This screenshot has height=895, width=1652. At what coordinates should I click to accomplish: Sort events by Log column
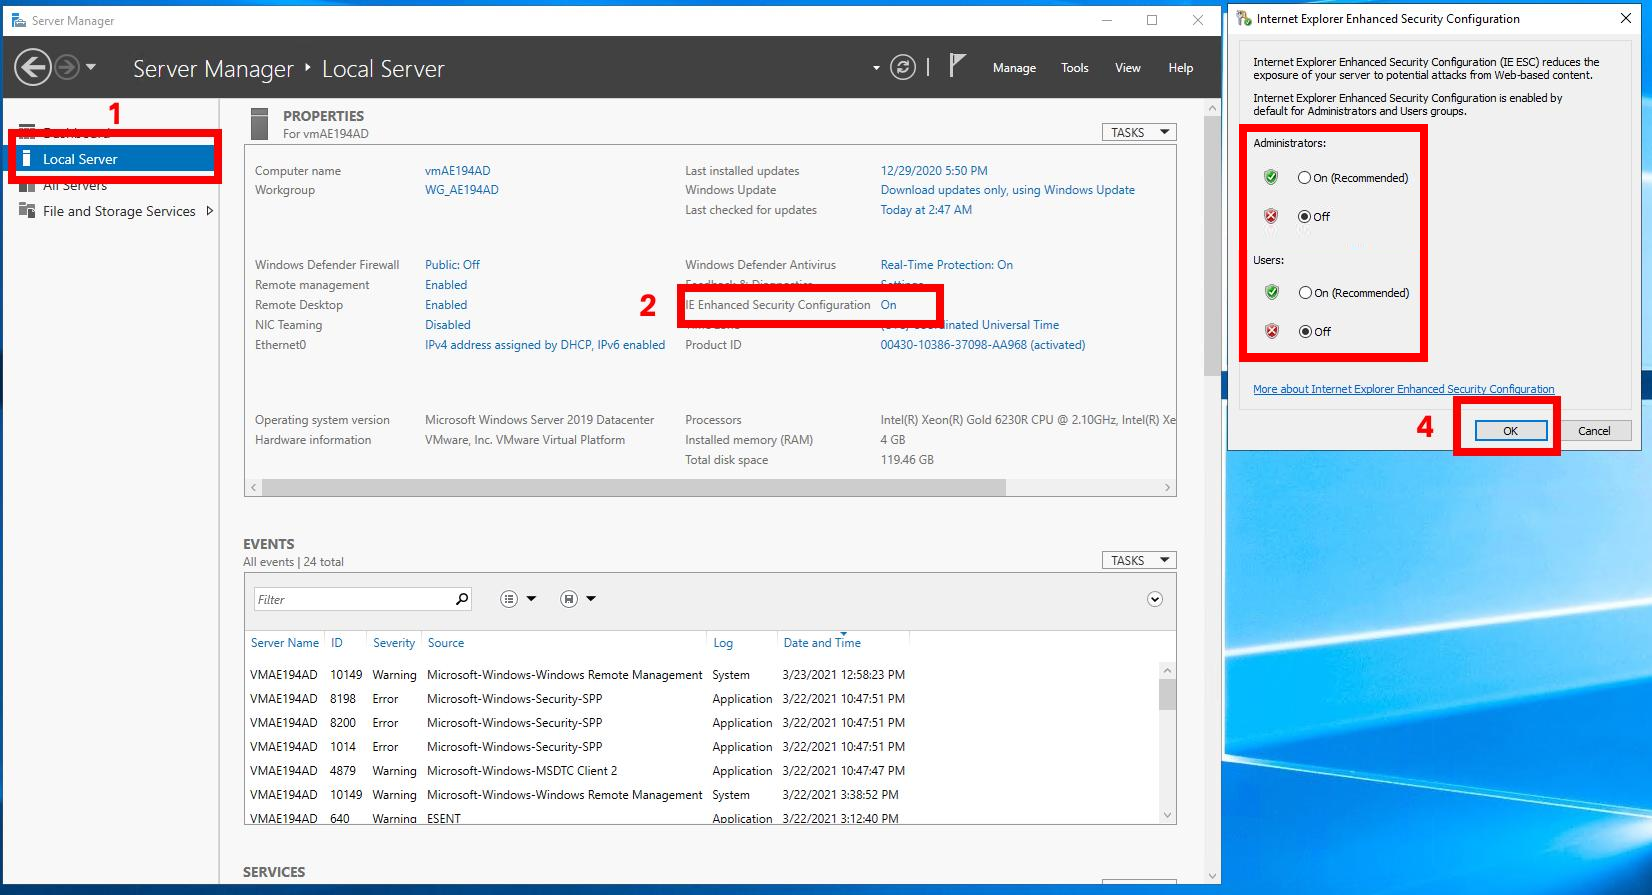click(723, 643)
